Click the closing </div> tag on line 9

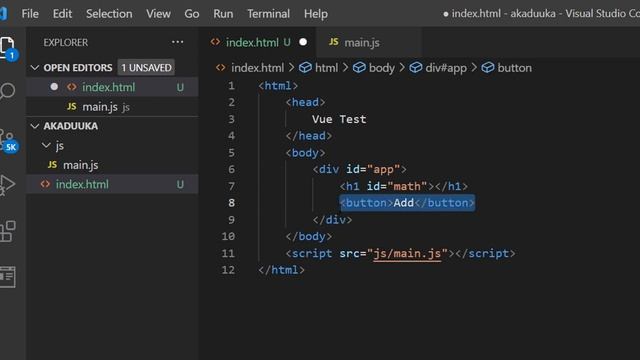point(332,220)
